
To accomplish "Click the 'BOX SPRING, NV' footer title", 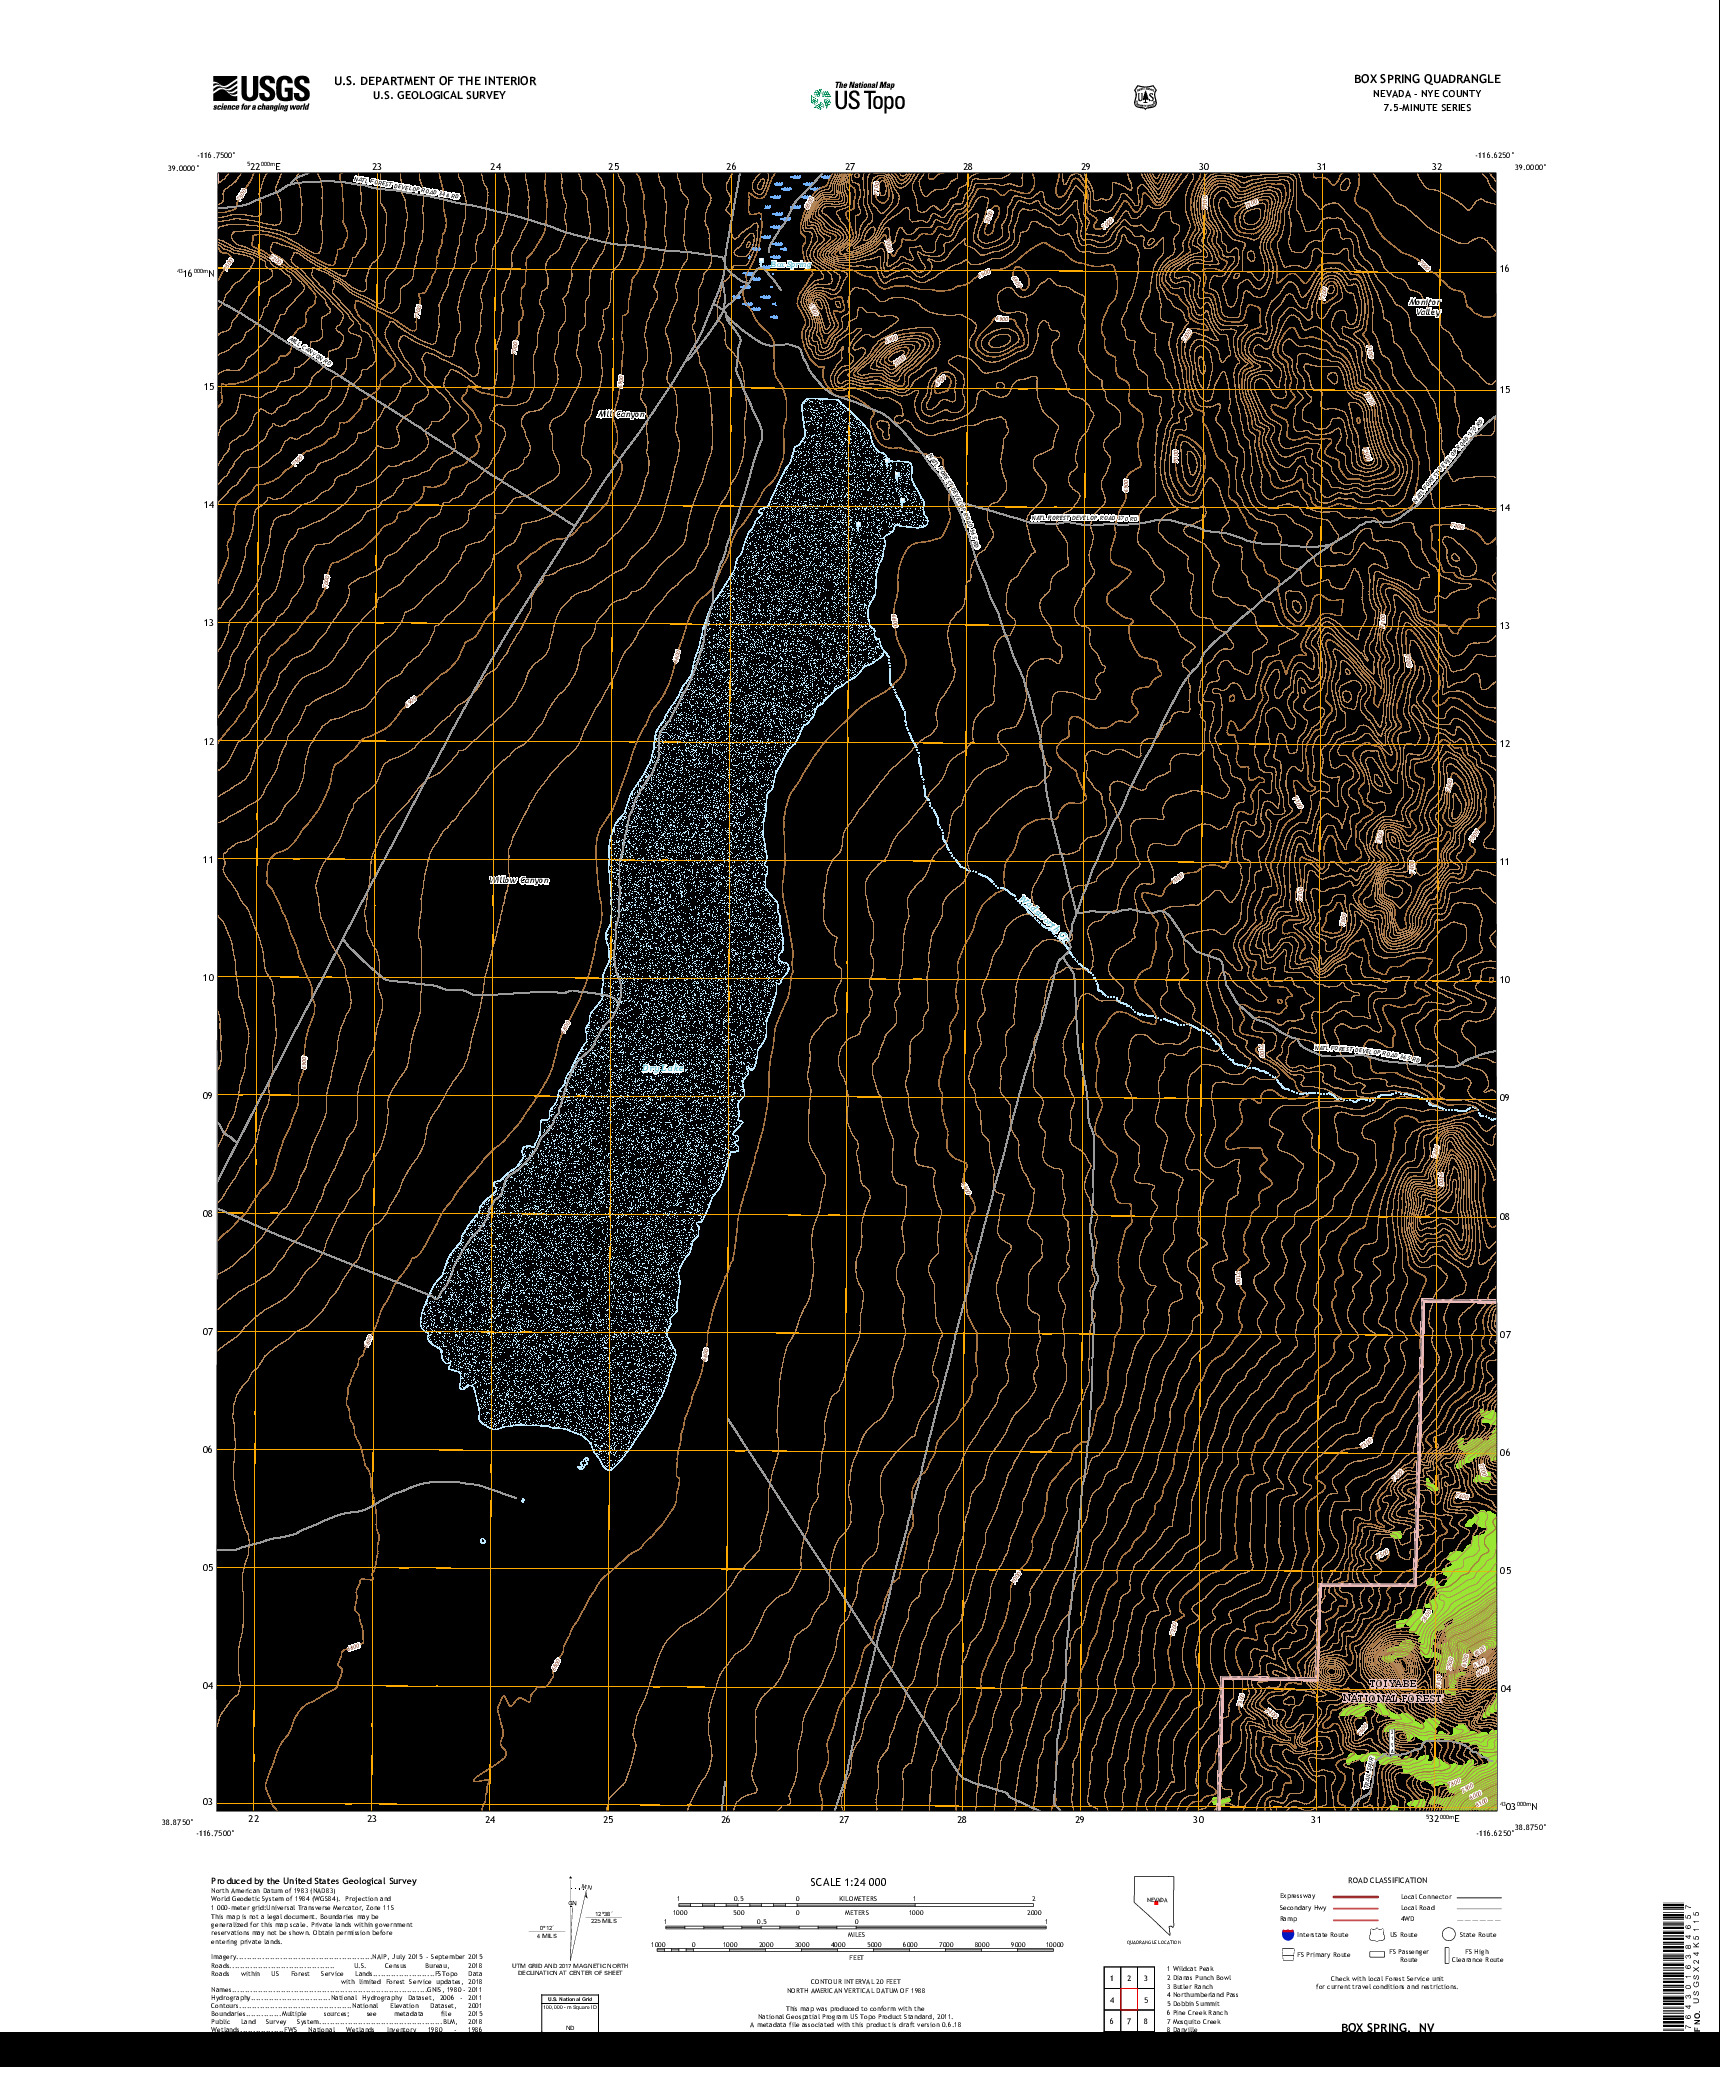I will click(x=1388, y=2028).
